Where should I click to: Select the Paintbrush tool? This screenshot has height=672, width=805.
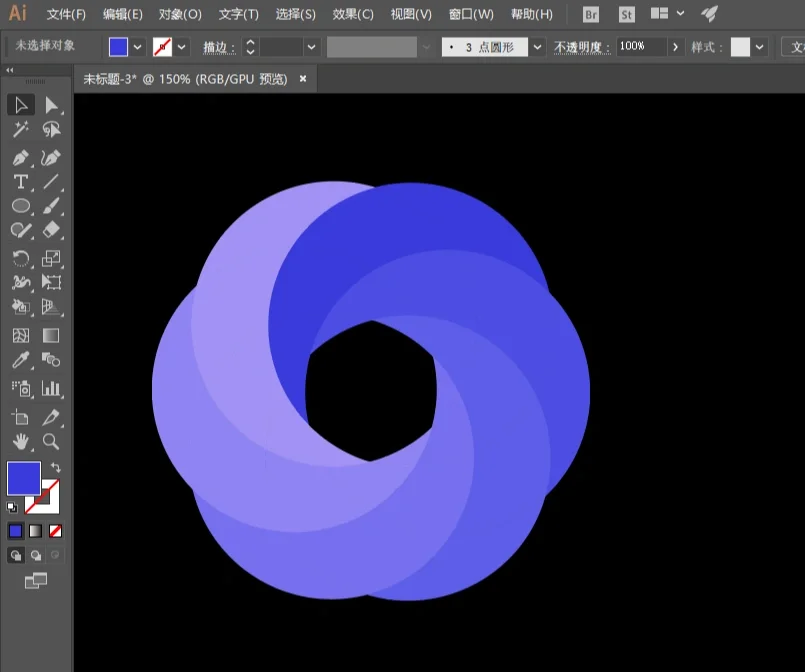pyautogui.click(x=51, y=206)
